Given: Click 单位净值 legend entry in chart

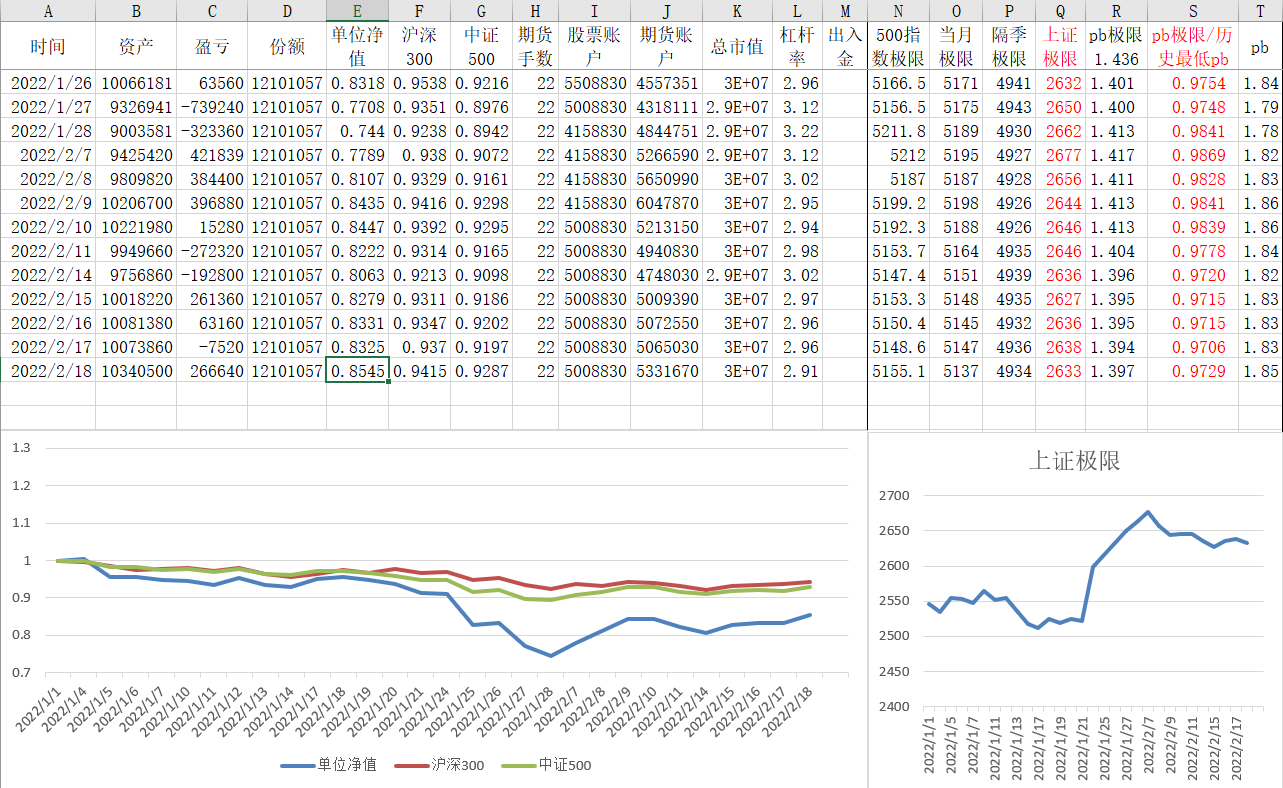Looking at the screenshot, I should (x=329, y=765).
